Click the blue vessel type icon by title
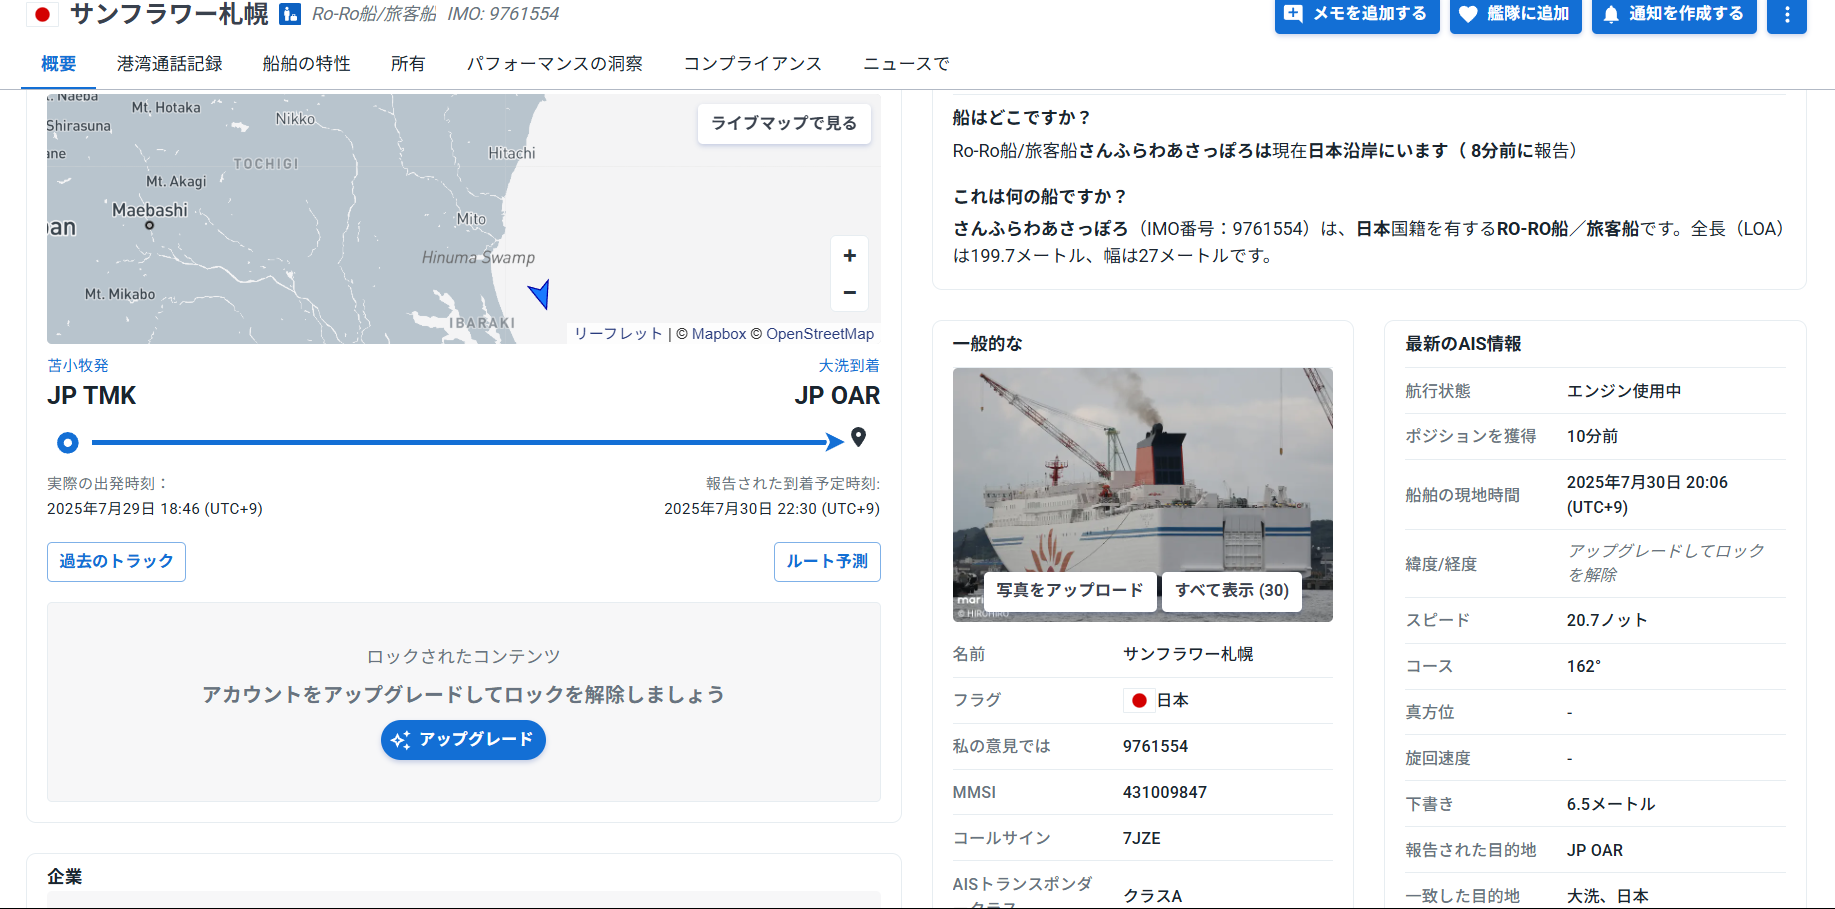Image resolution: width=1835 pixels, height=909 pixels. [290, 14]
